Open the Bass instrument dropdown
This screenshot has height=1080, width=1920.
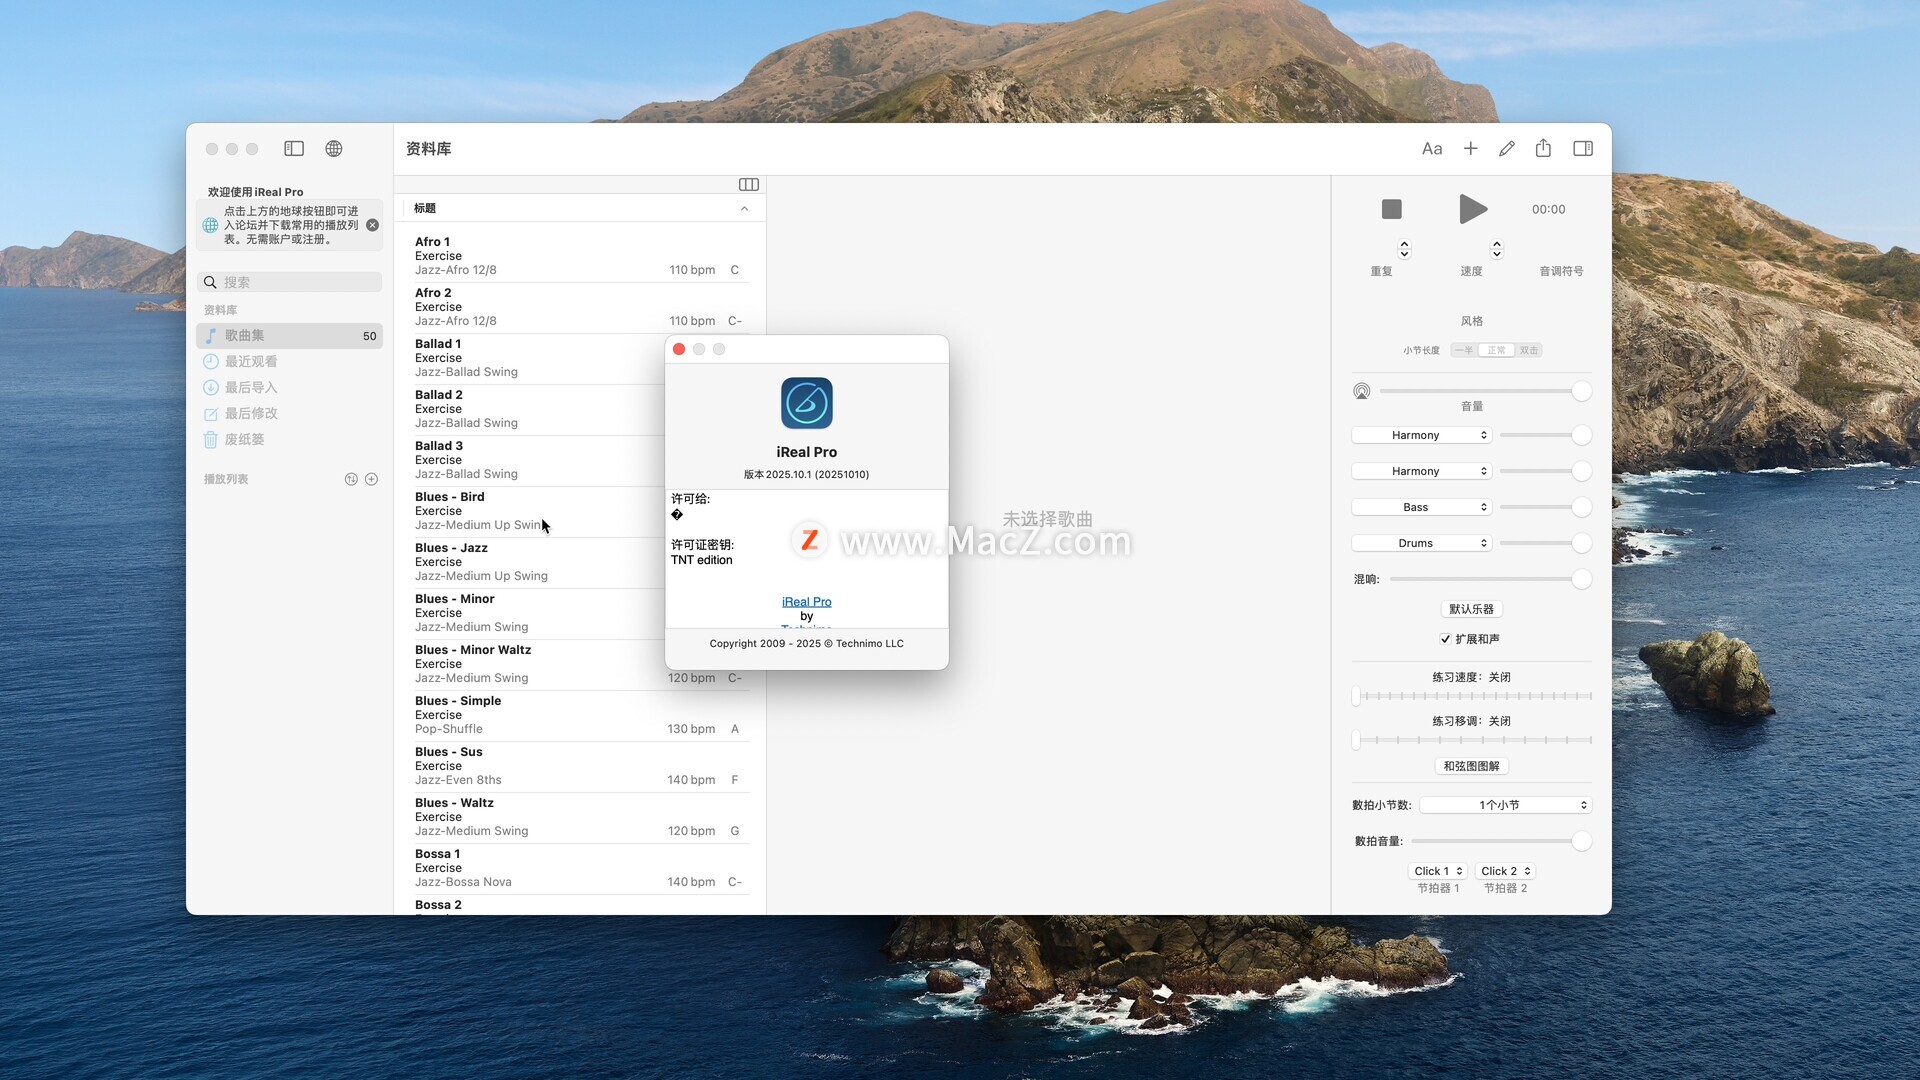click(x=1421, y=507)
